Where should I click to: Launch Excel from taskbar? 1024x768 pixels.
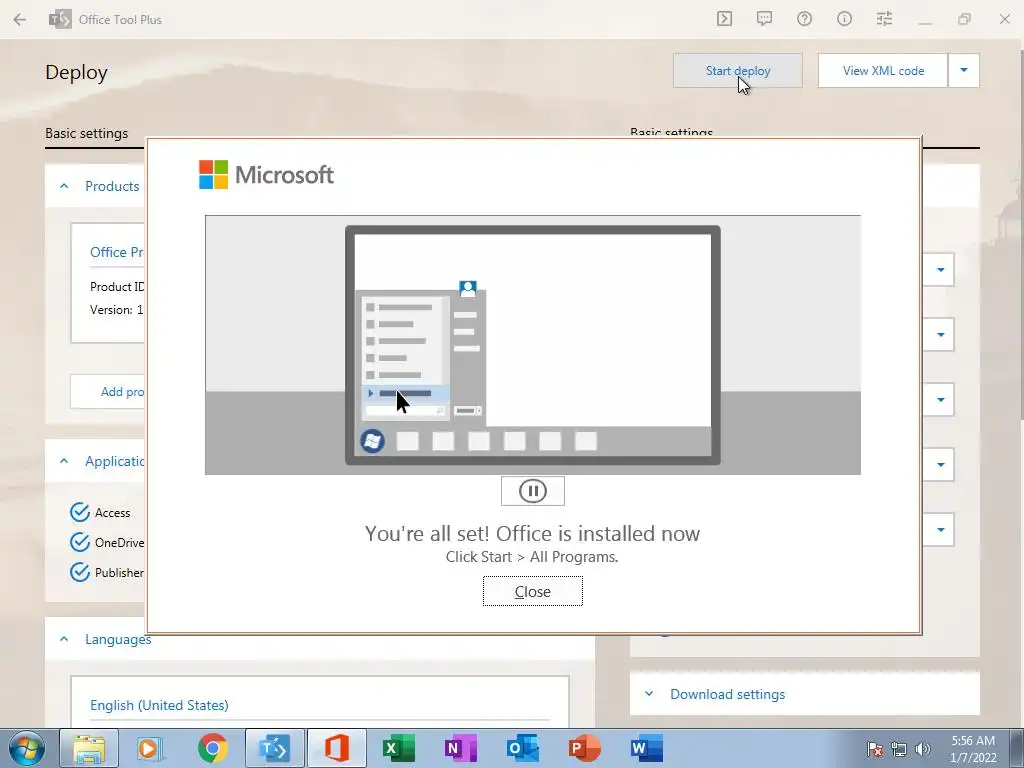tap(398, 748)
